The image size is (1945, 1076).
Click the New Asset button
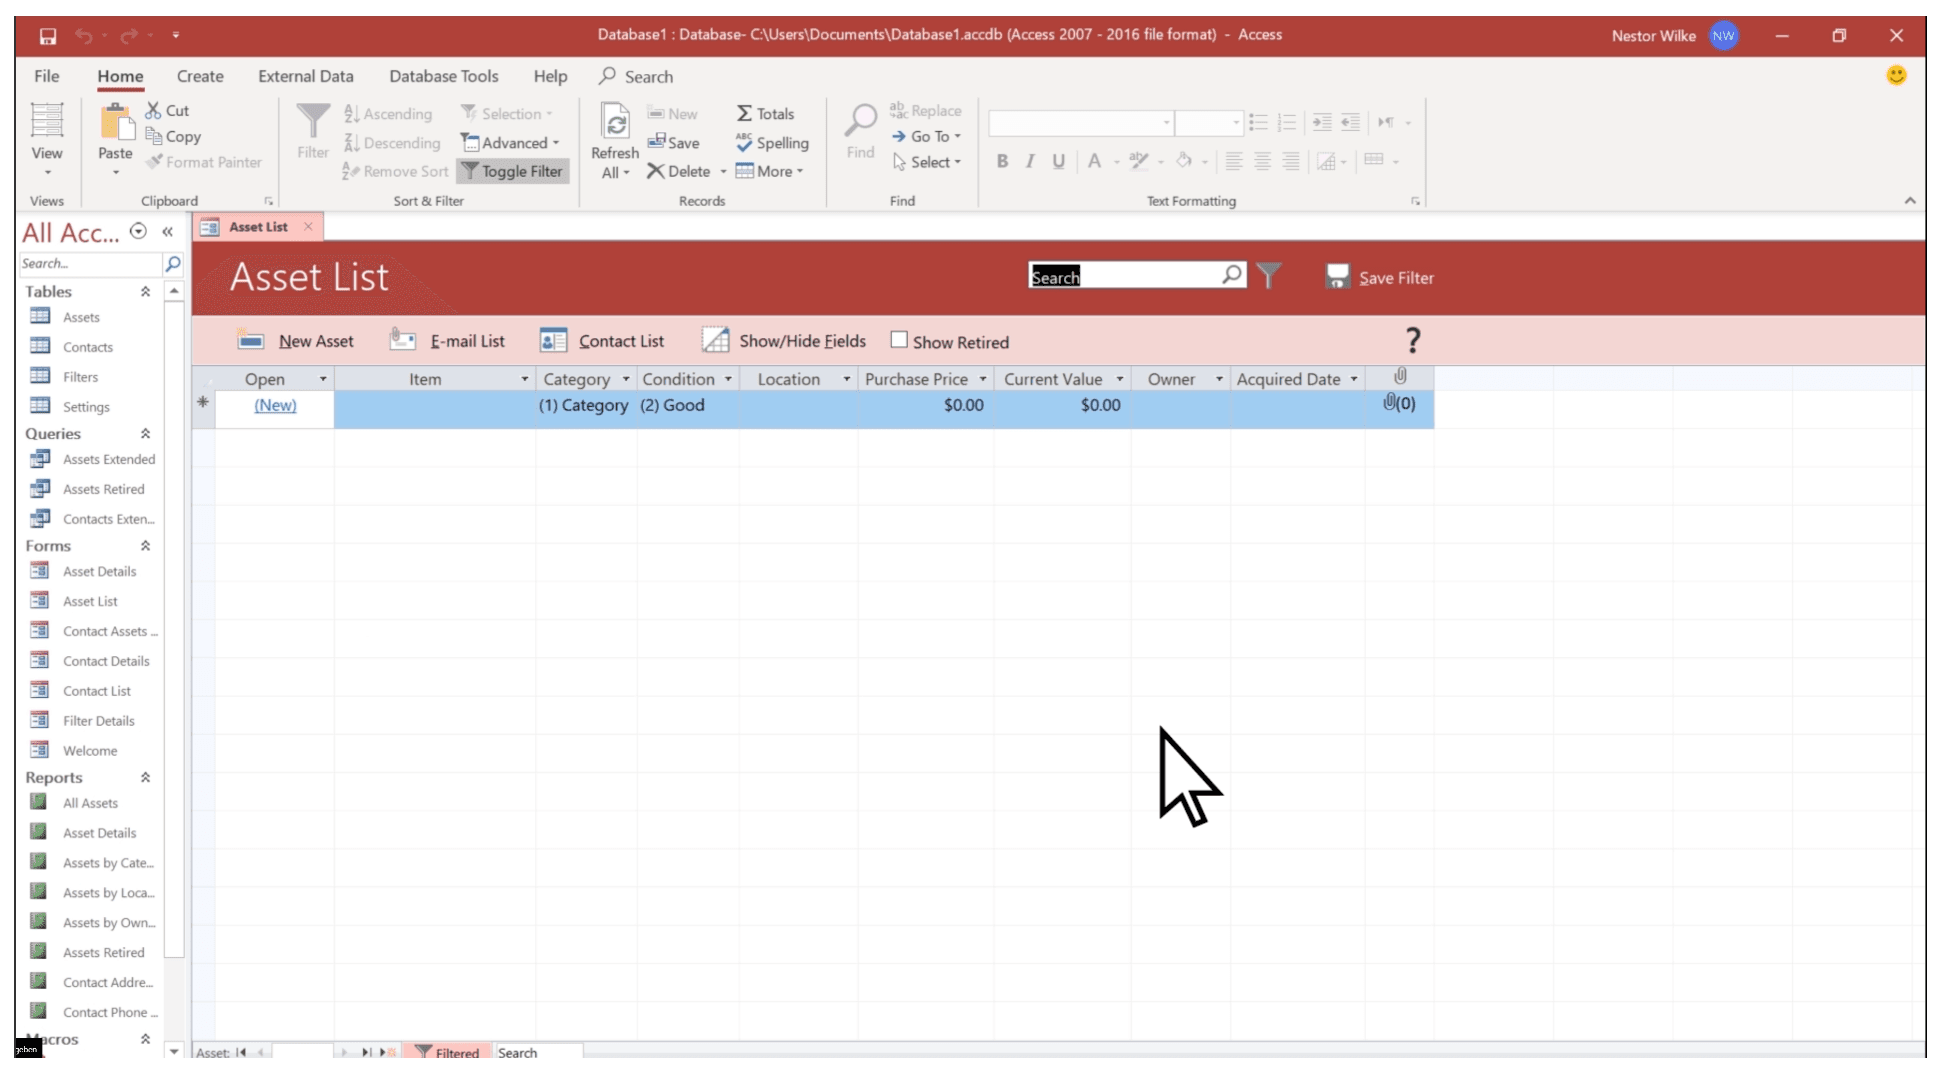click(x=296, y=341)
